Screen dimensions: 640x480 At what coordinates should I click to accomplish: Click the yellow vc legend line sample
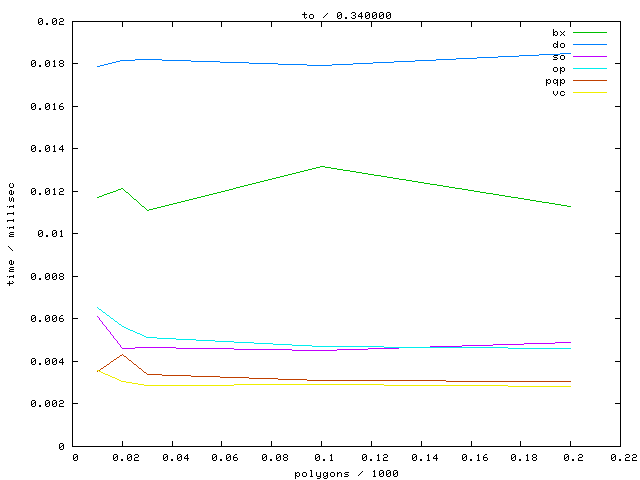tap(589, 93)
